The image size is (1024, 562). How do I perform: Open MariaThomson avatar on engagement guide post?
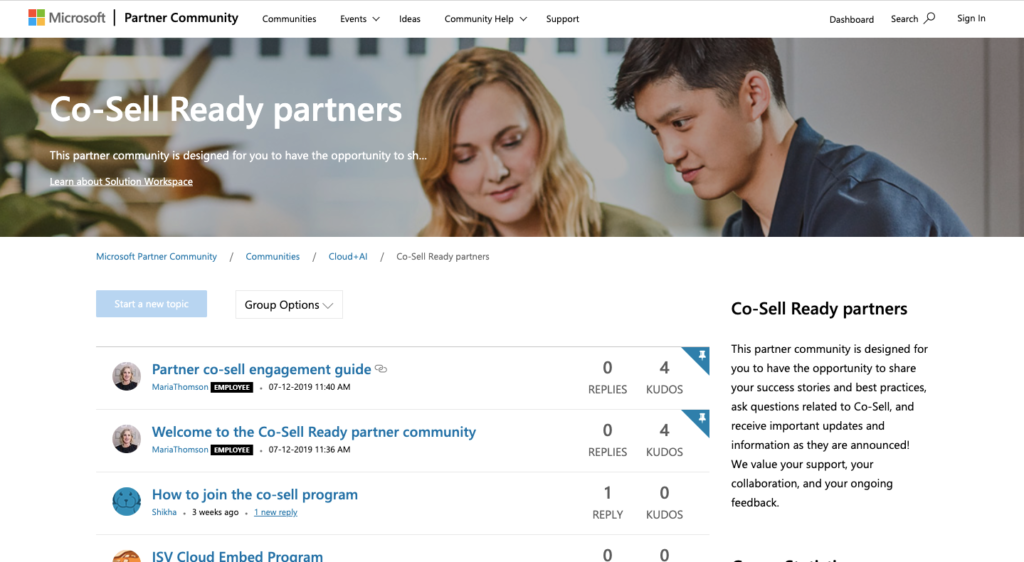click(126, 377)
